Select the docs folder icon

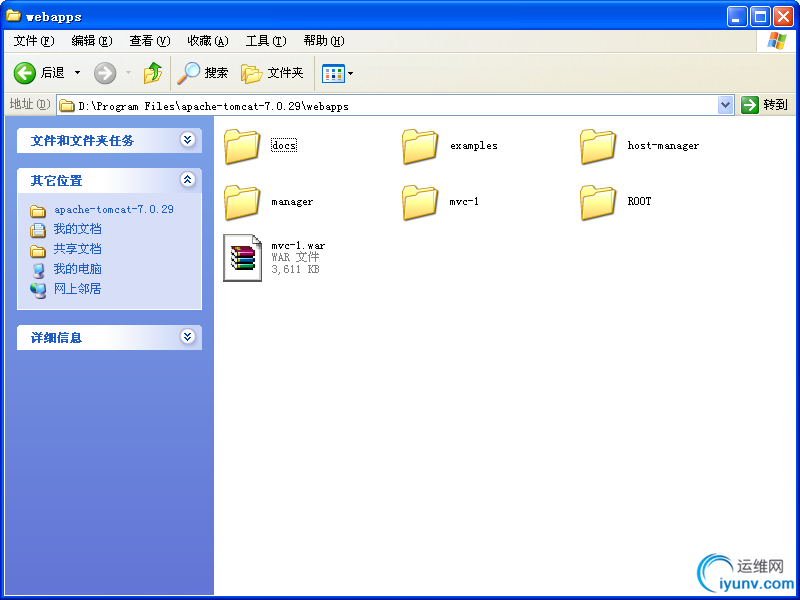[242, 146]
